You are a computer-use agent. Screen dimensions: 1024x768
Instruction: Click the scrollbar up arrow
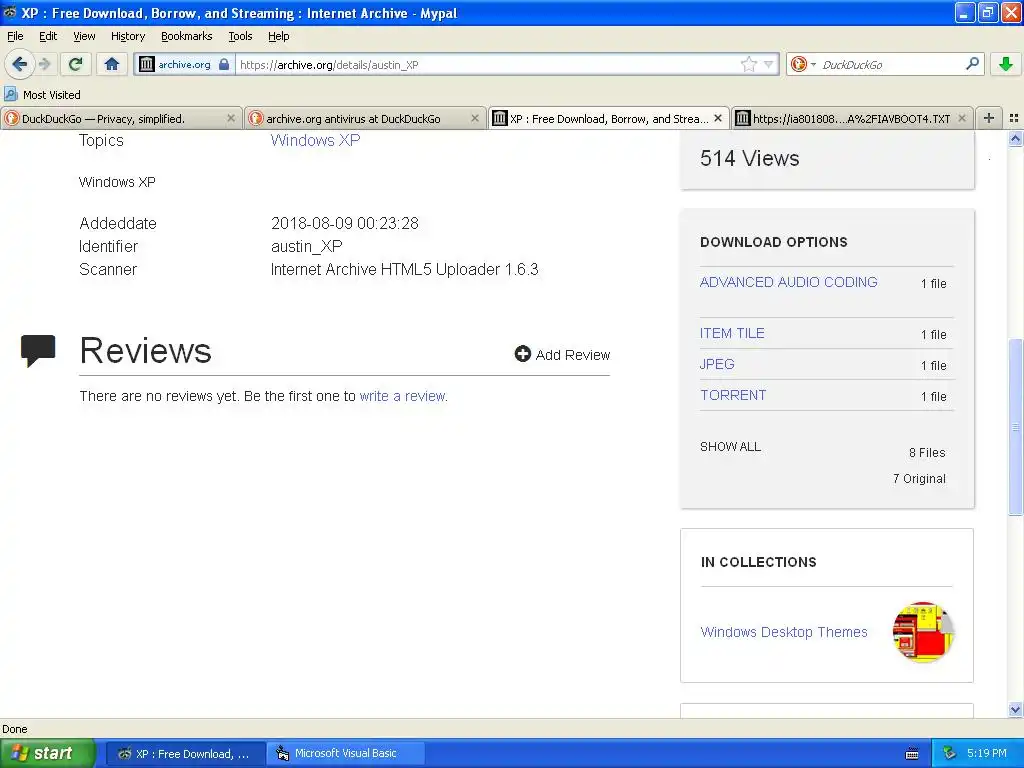click(x=1015, y=138)
